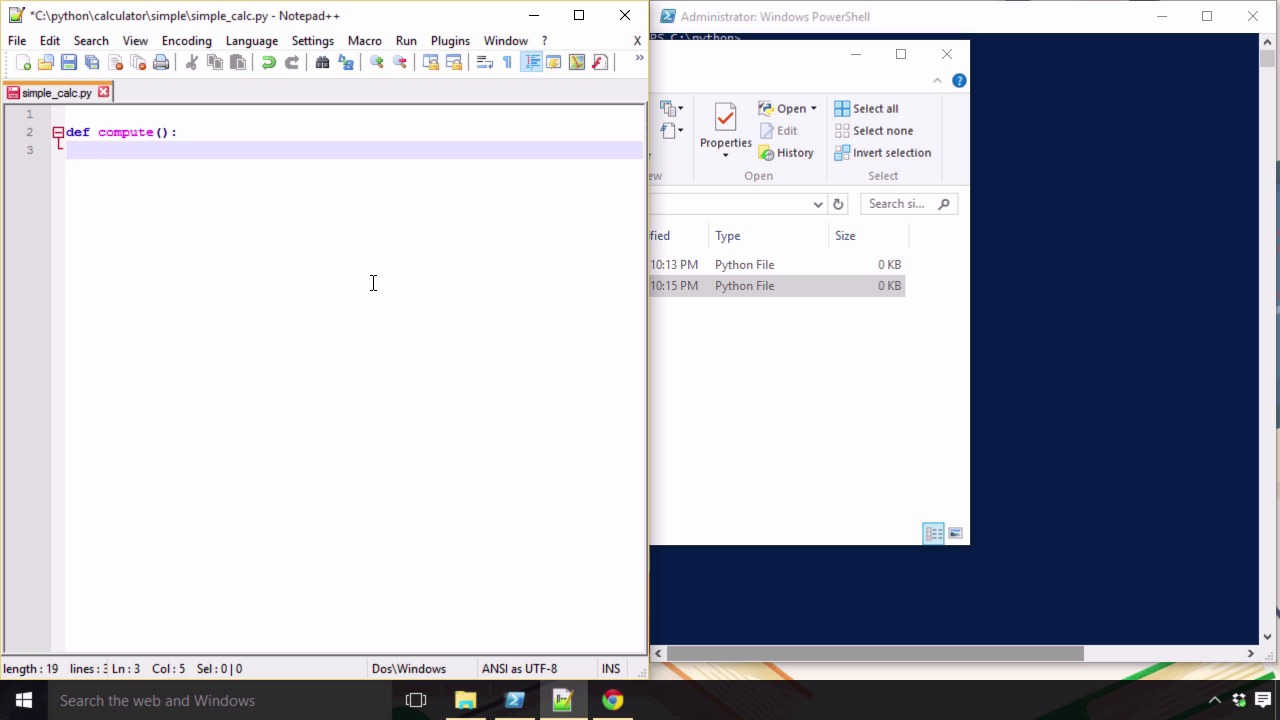The image size is (1280, 720).
Task: Toggle INS insert mode in status bar
Action: pyautogui.click(x=610, y=668)
